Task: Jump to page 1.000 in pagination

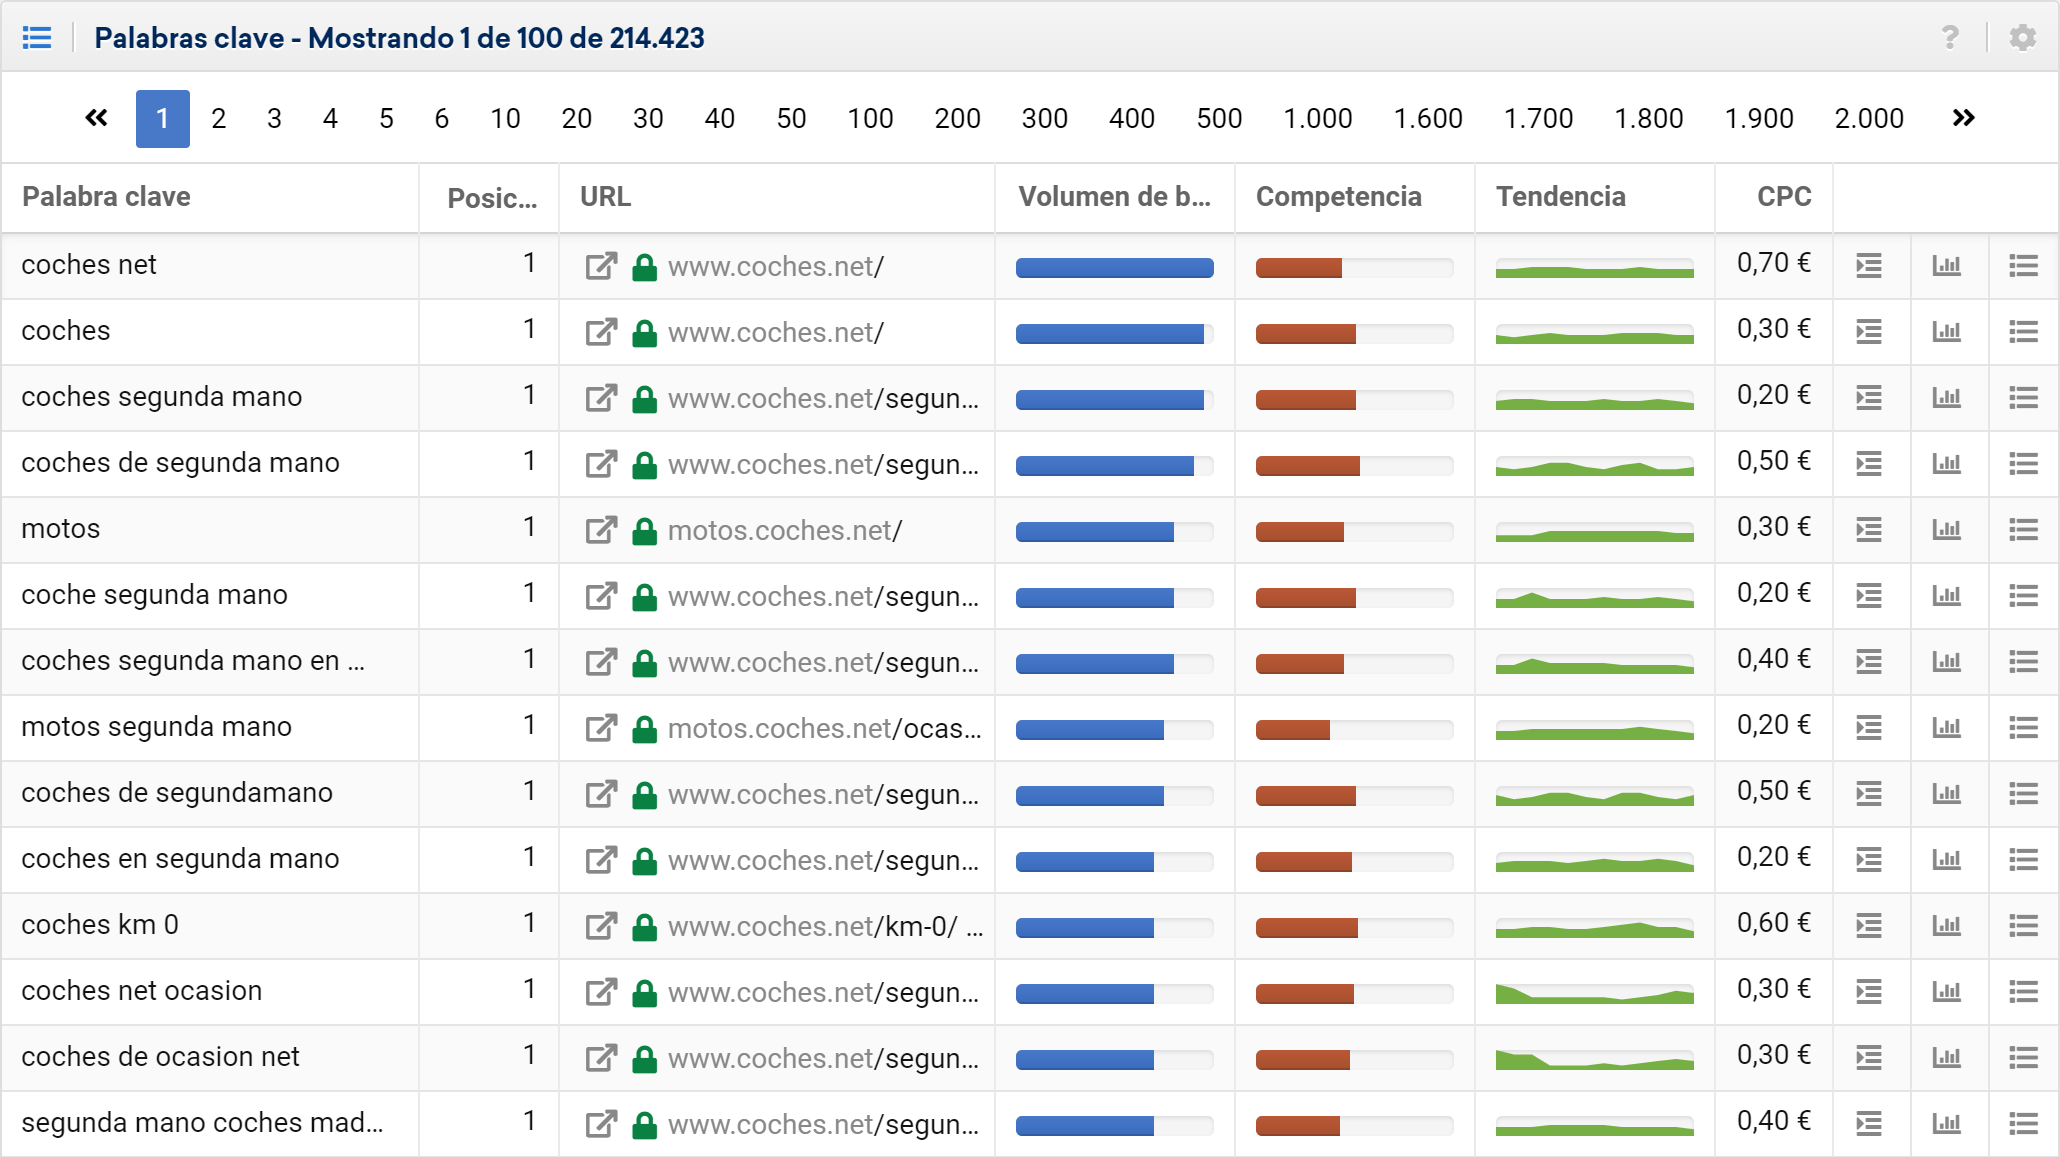Action: coord(1317,118)
